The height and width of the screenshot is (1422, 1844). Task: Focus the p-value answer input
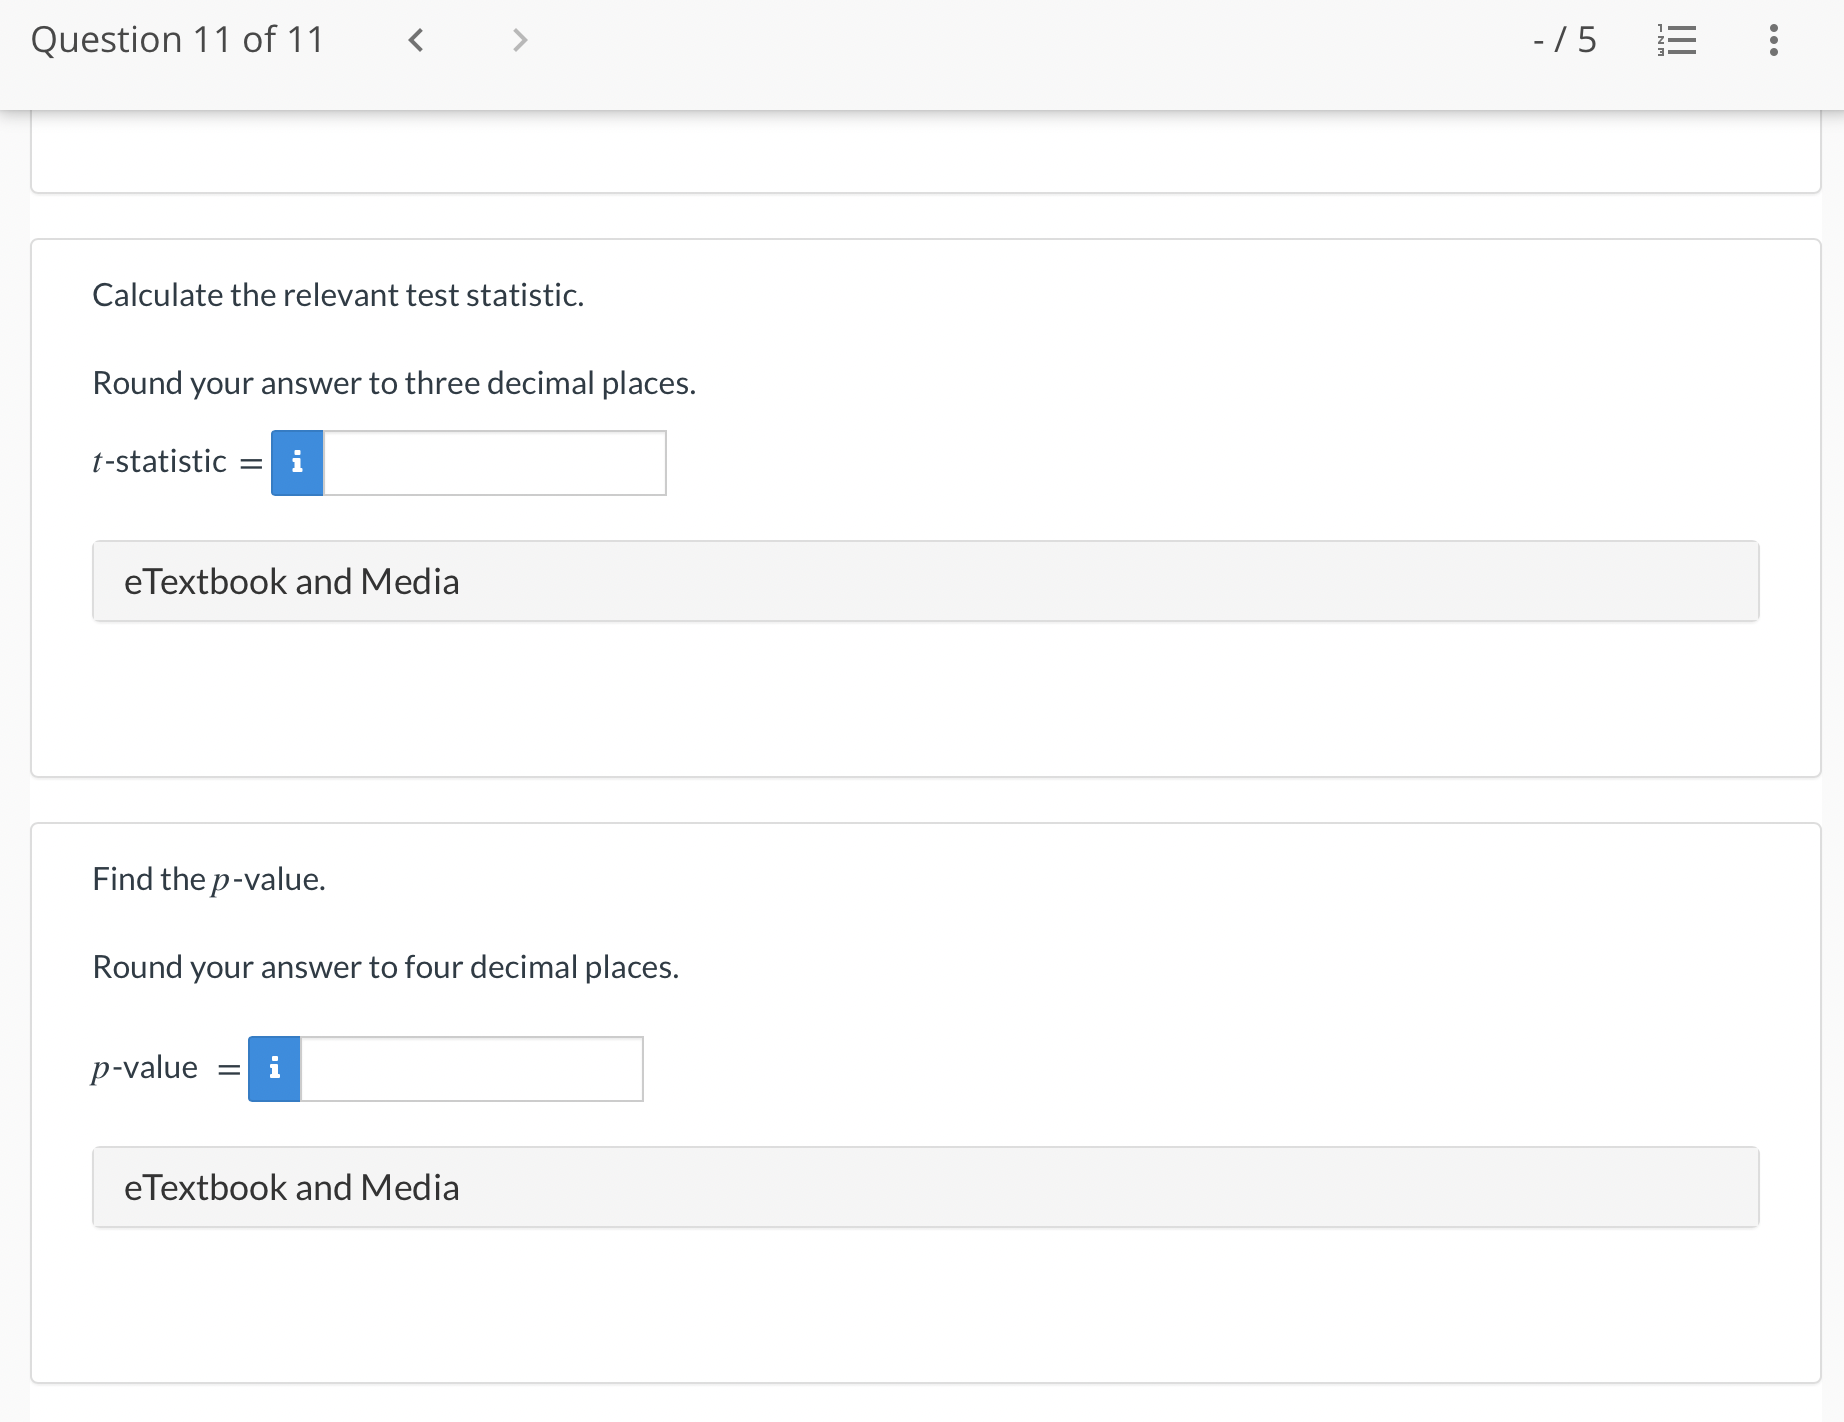472,1069
